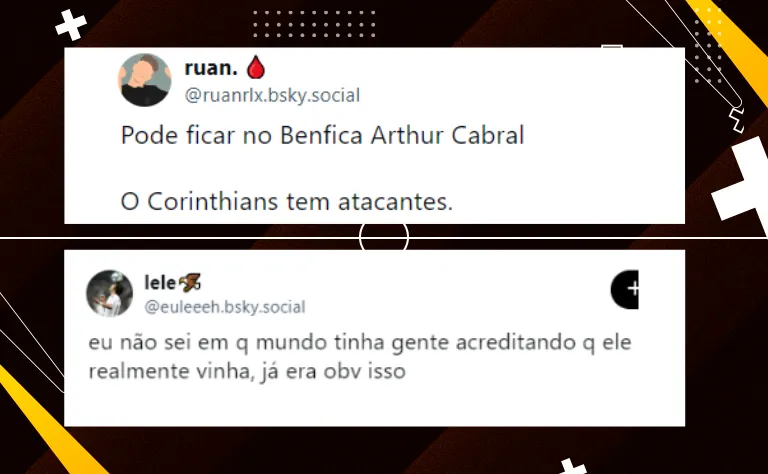Open ruan's profile avatar picture
This screenshot has height=474, width=768.
(x=144, y=80)
